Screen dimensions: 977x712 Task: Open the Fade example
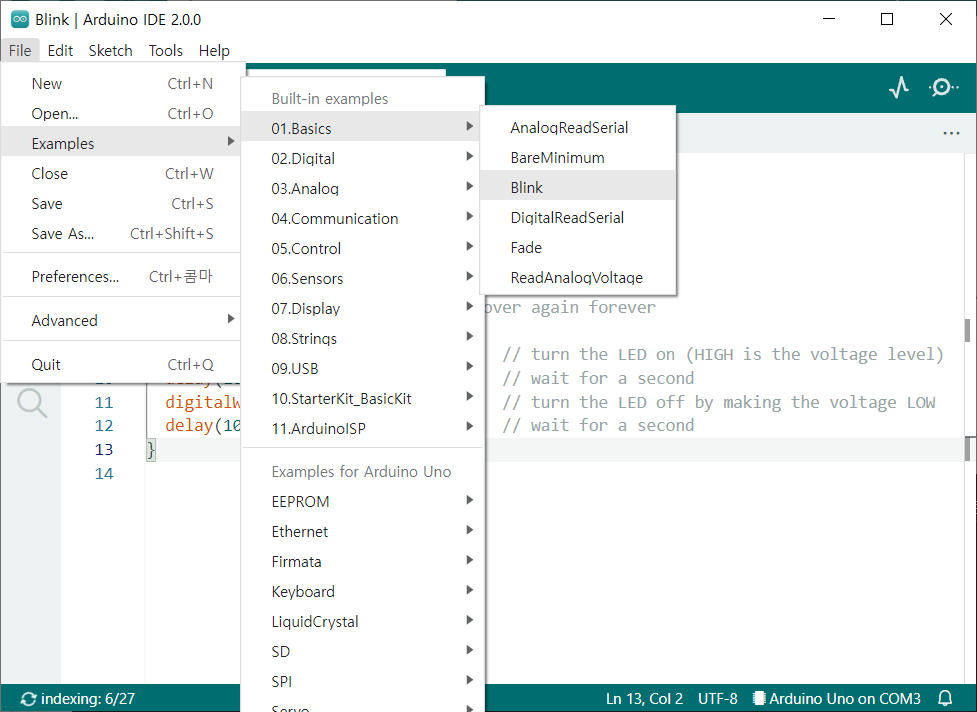(578, 247)
